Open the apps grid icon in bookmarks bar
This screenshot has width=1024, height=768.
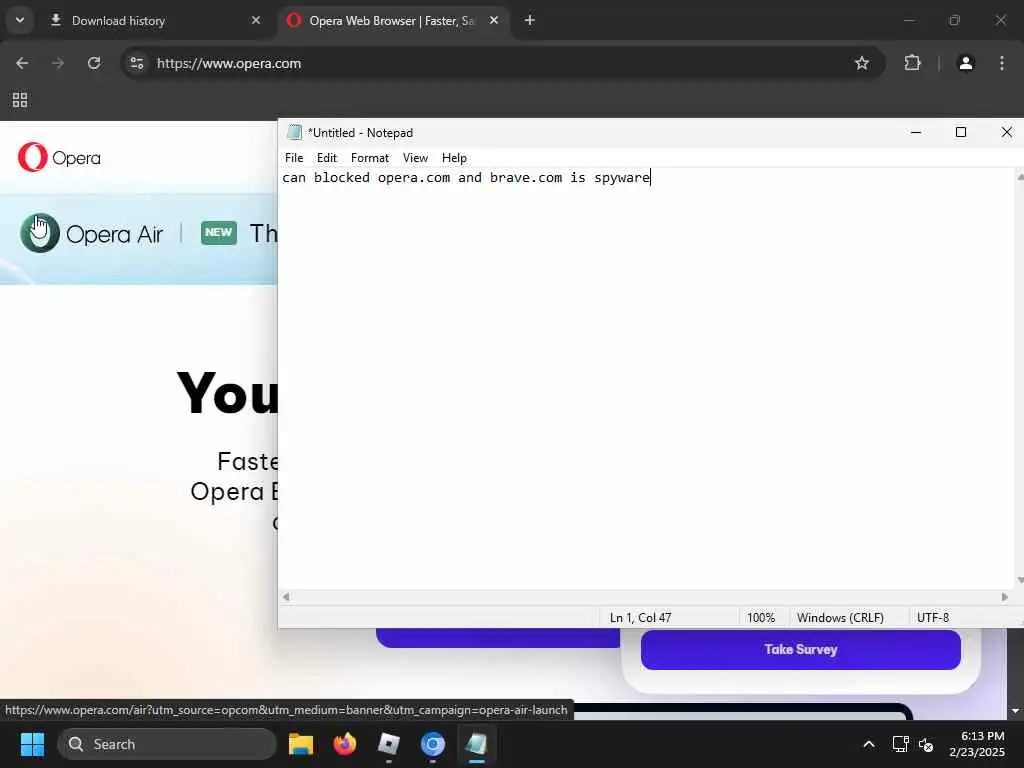20,100
